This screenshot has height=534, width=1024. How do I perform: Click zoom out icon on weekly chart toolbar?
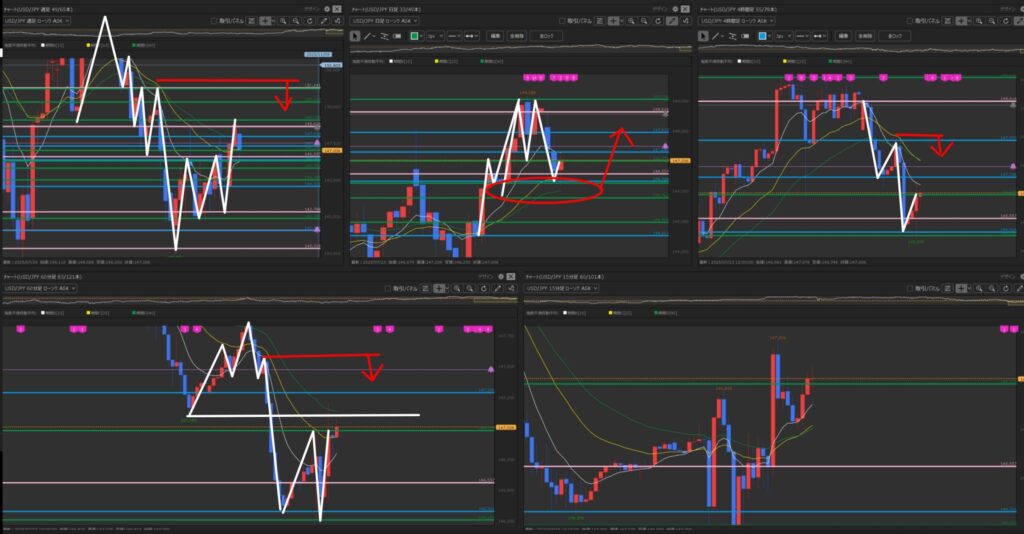coord(296,21)
